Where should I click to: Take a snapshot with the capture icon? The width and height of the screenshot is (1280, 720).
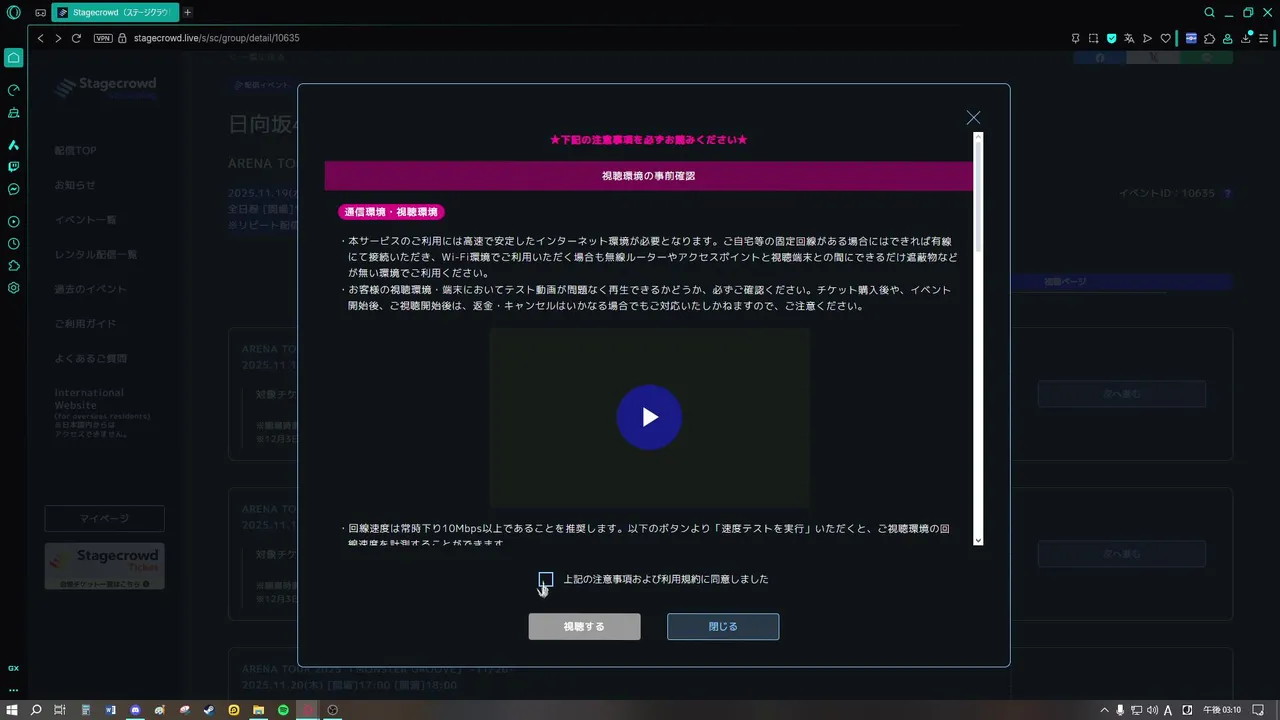[x=1093, y=38]
